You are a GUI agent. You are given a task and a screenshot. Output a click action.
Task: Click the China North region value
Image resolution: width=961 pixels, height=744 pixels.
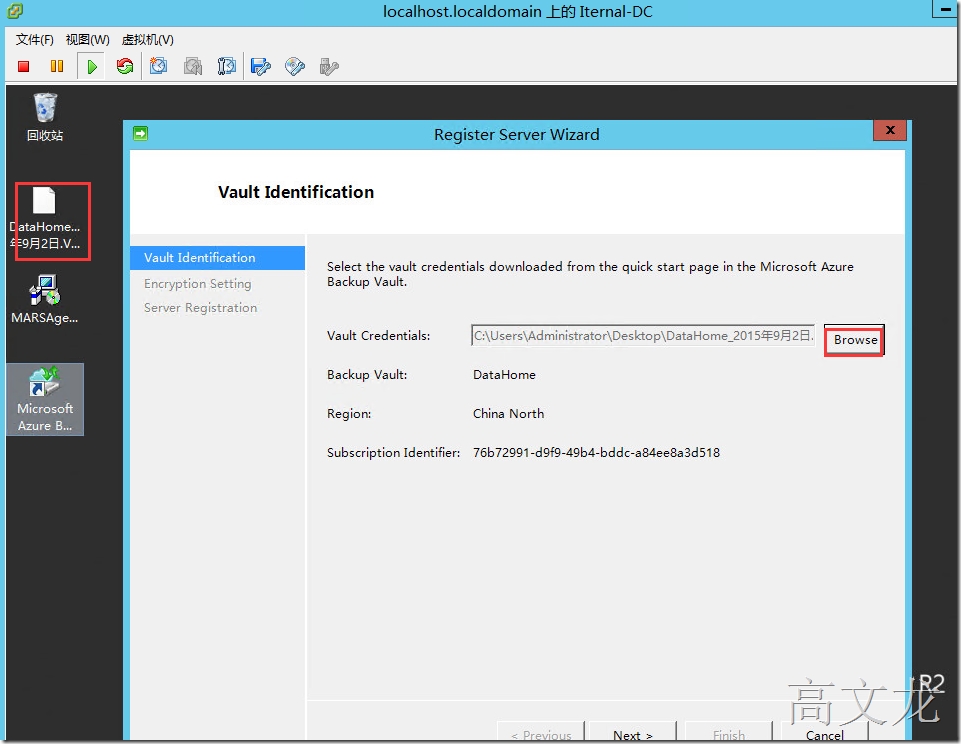pyautogui.click(x=509, y=414)
